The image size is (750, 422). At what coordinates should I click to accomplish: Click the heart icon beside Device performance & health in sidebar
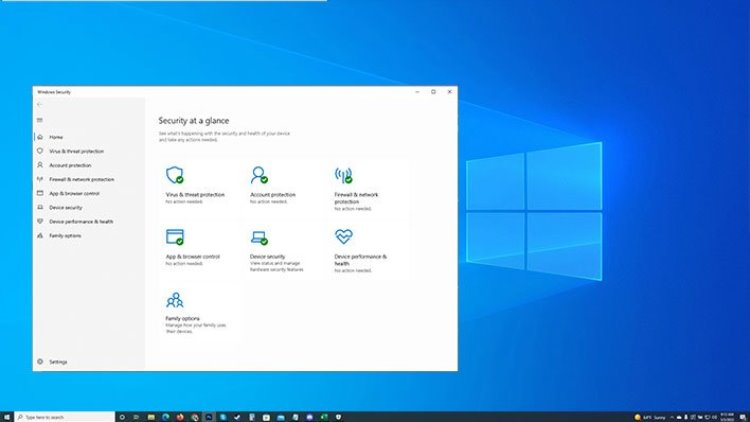[x=40, y=222]
